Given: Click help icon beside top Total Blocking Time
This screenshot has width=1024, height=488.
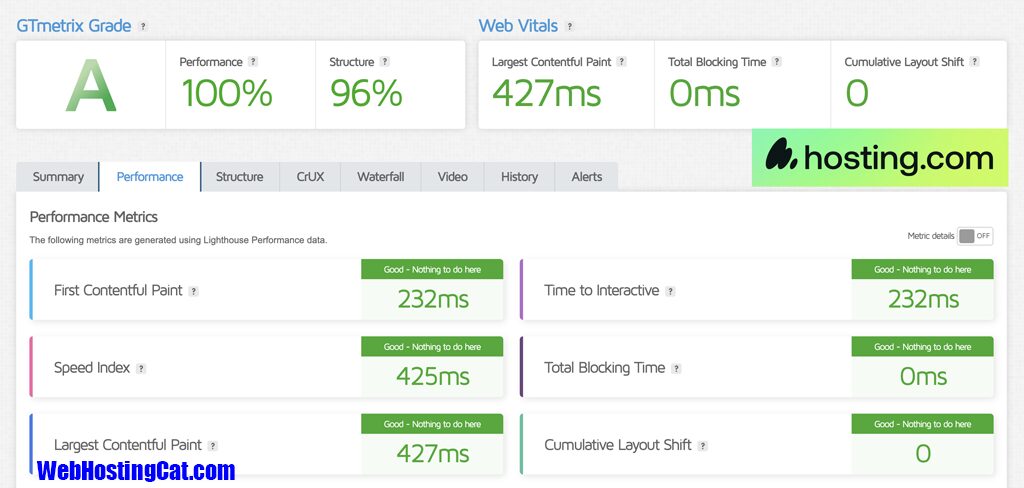Looking at the screenshot, I should pyautogui.click(x=776, y=61).
